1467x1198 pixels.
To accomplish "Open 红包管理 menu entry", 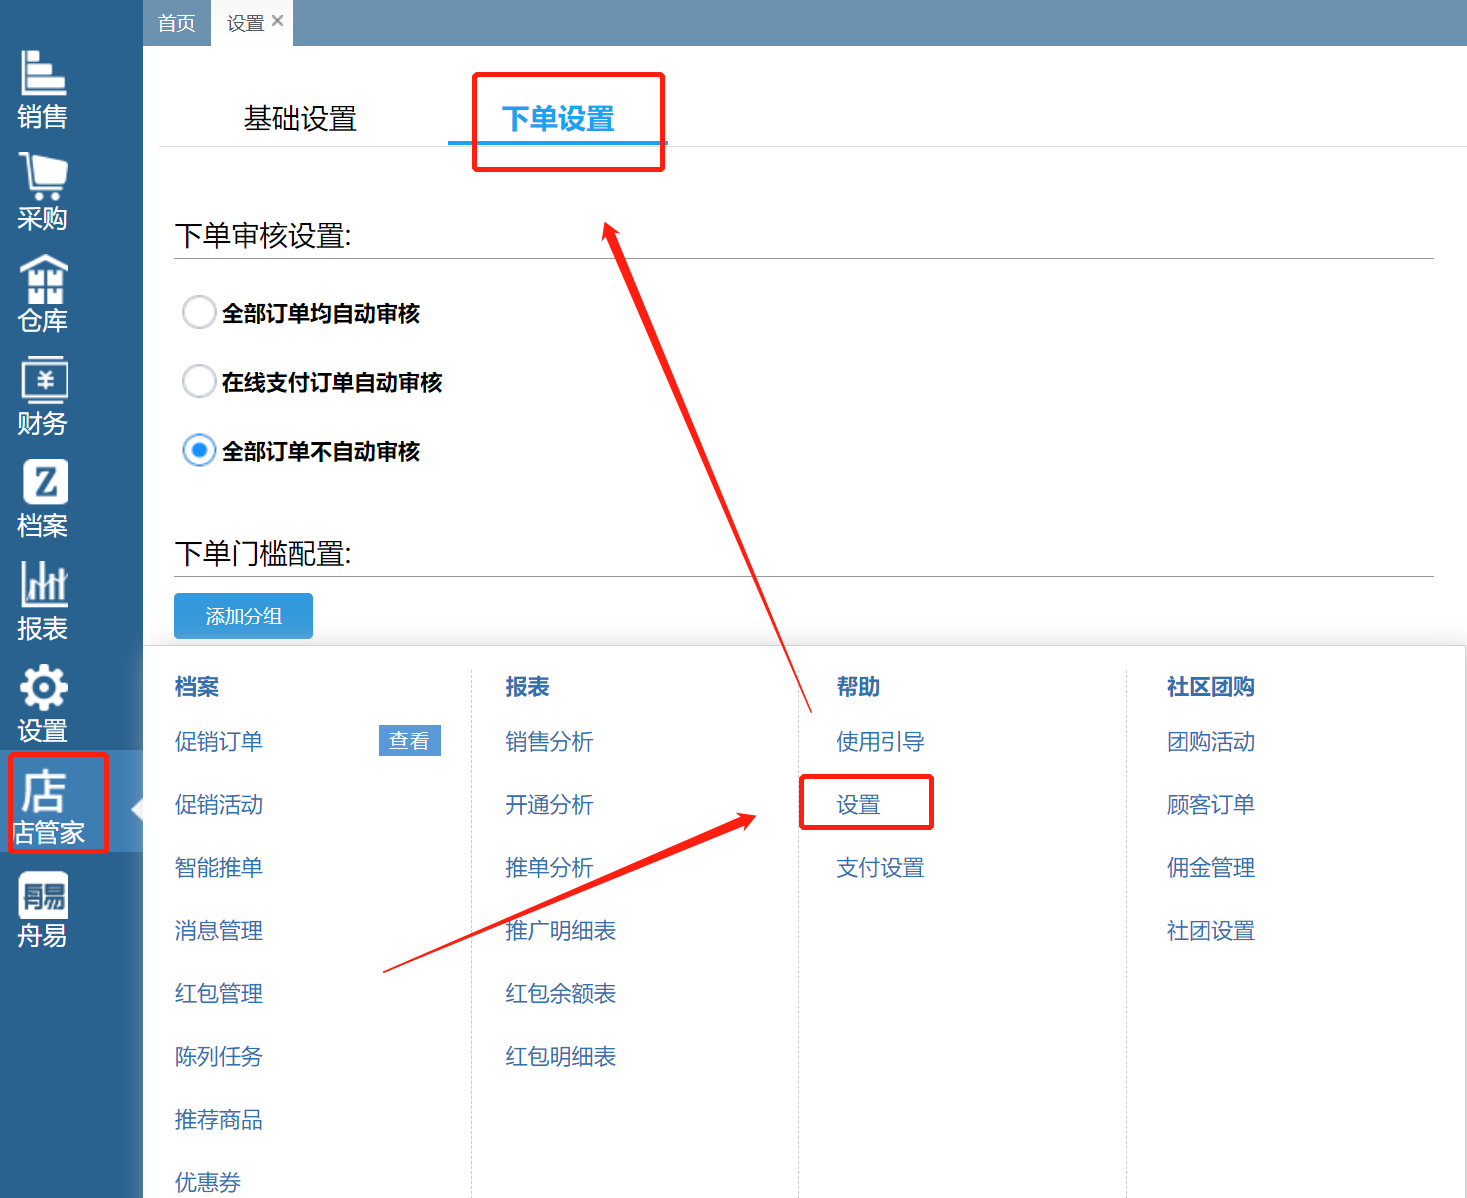I will pos(219,994).
